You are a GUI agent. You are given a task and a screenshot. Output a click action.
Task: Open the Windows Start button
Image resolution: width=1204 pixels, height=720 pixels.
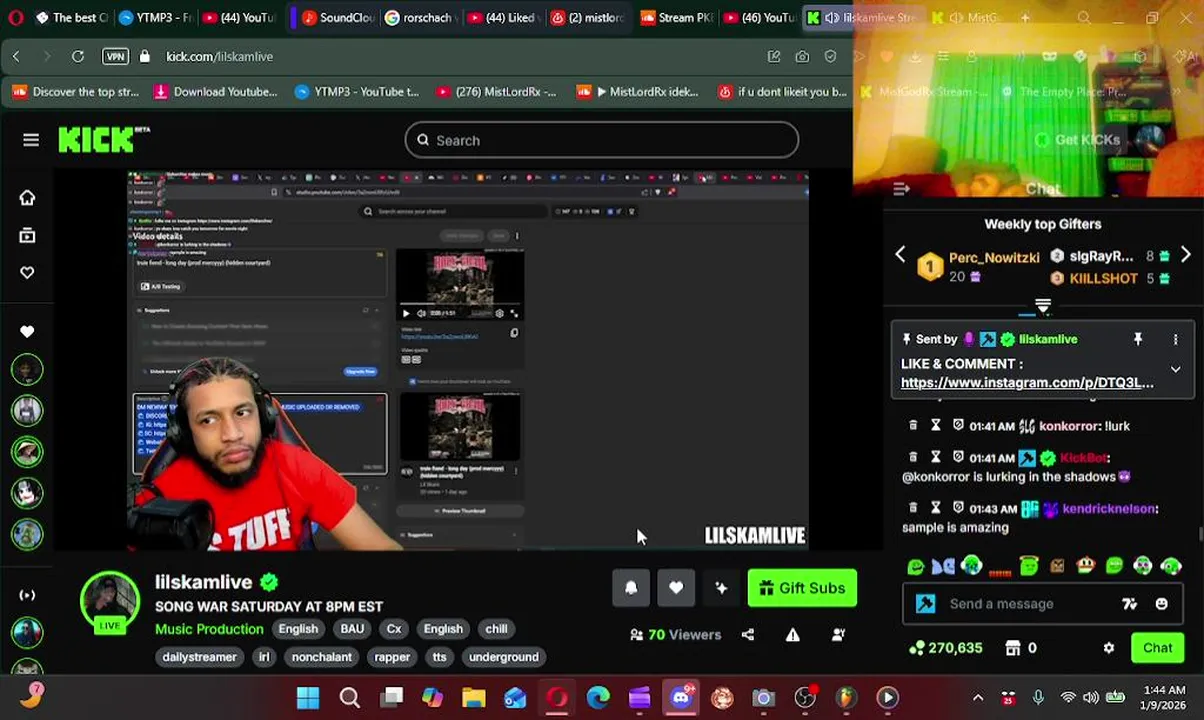point(308,697)
